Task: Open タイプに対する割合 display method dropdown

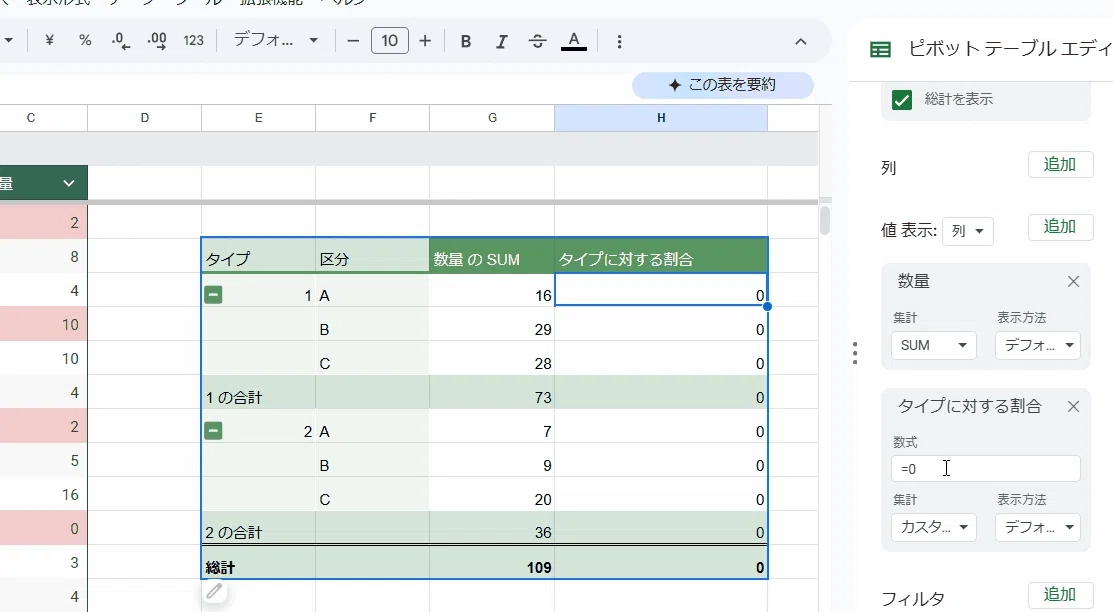Action: pyautogui.click(x=1038, y=528)
